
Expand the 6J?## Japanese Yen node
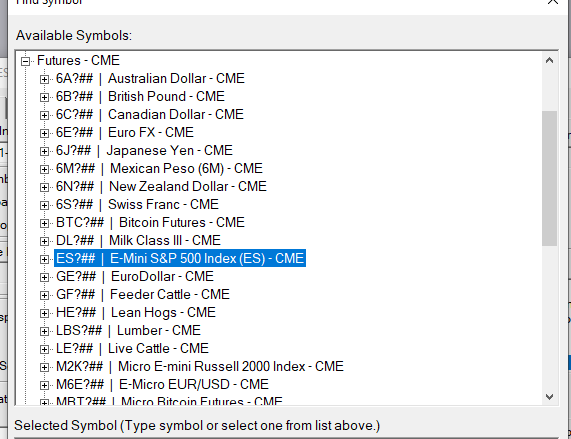pos(44,151)
